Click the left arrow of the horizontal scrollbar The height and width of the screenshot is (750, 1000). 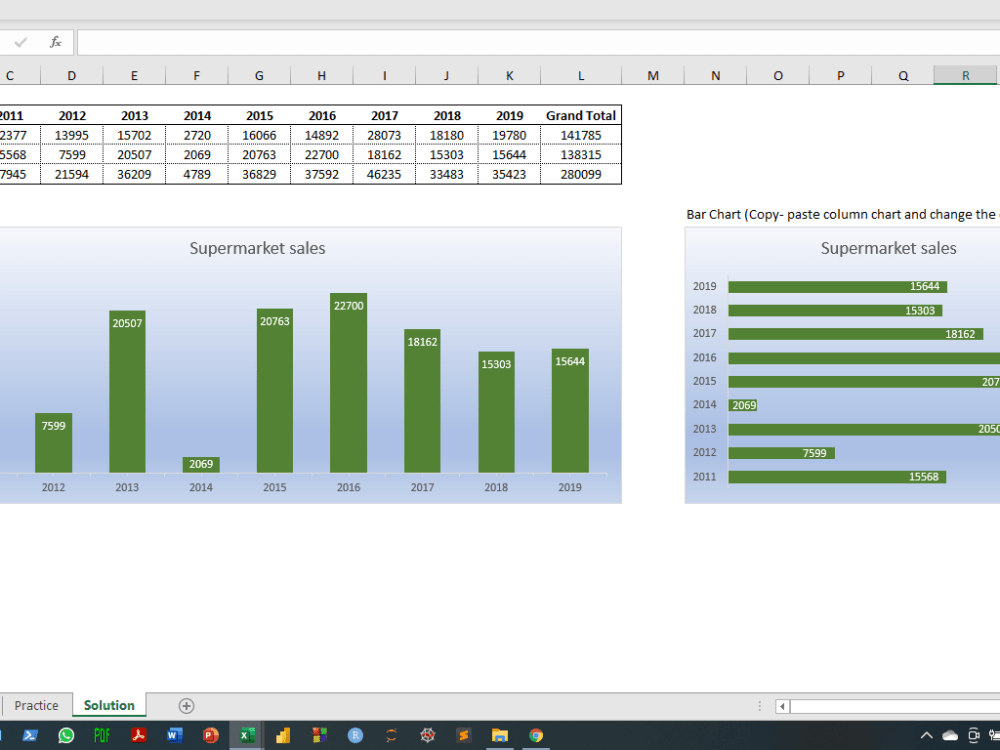point(780,705)
